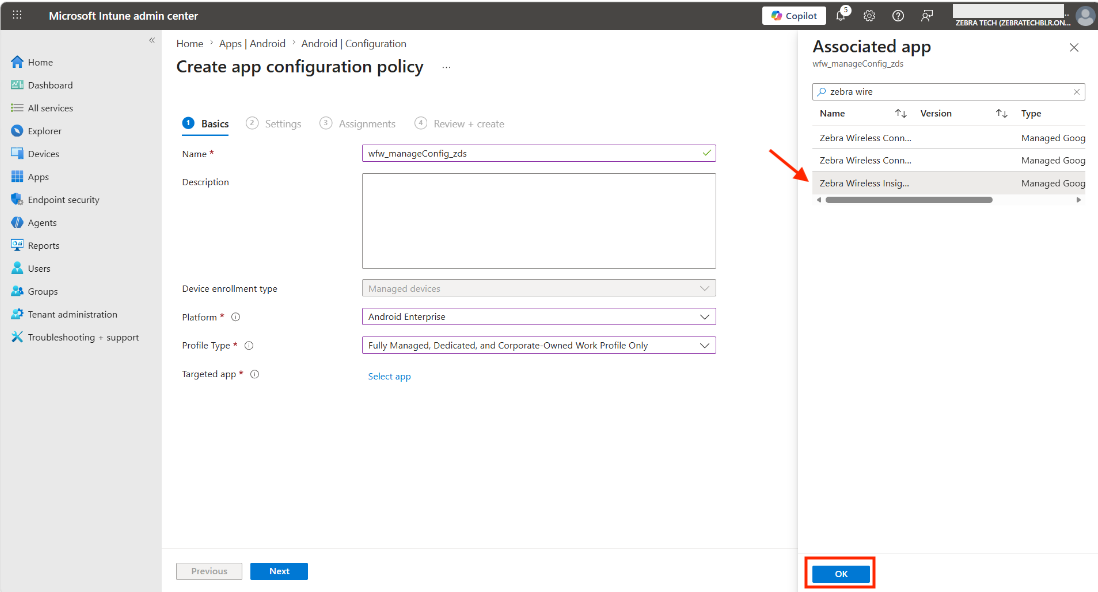Open the app launcher waffle icon
Viewport: 1098px width, 592px height.
click(17, 15)
